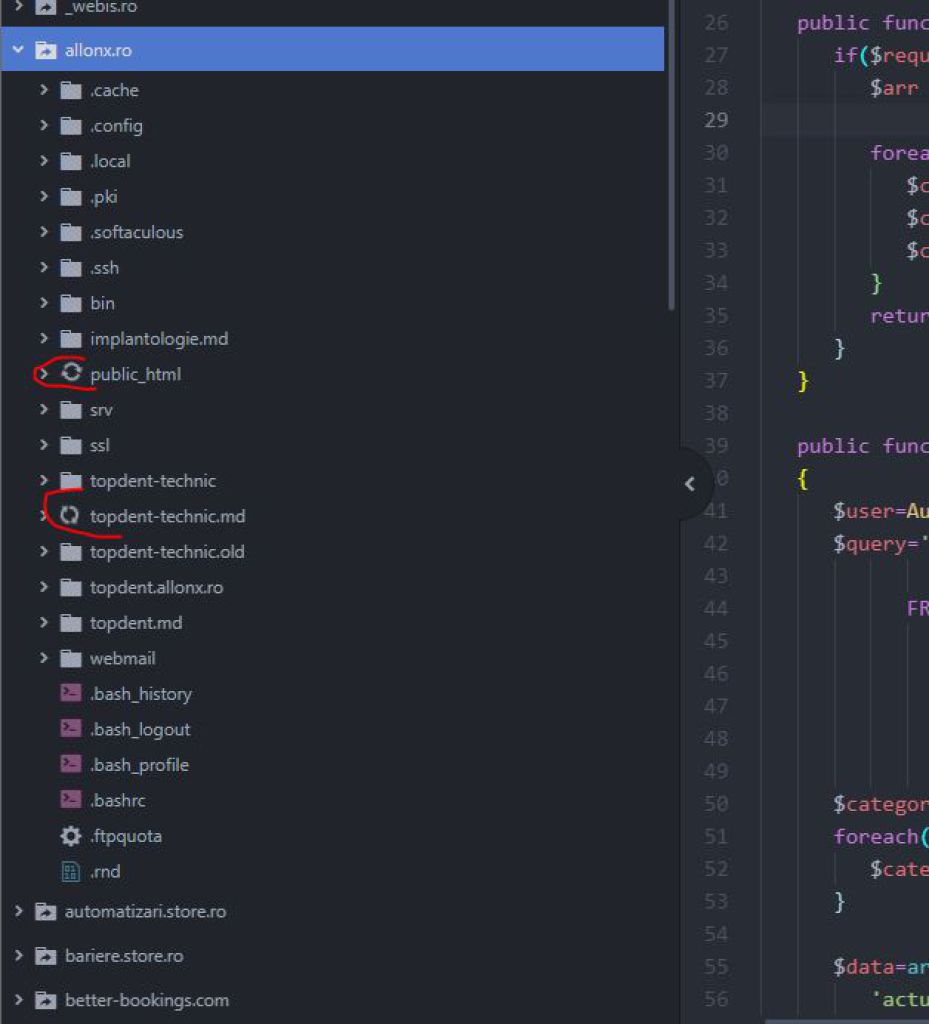Click the webmail folder icon

[71, 658]
